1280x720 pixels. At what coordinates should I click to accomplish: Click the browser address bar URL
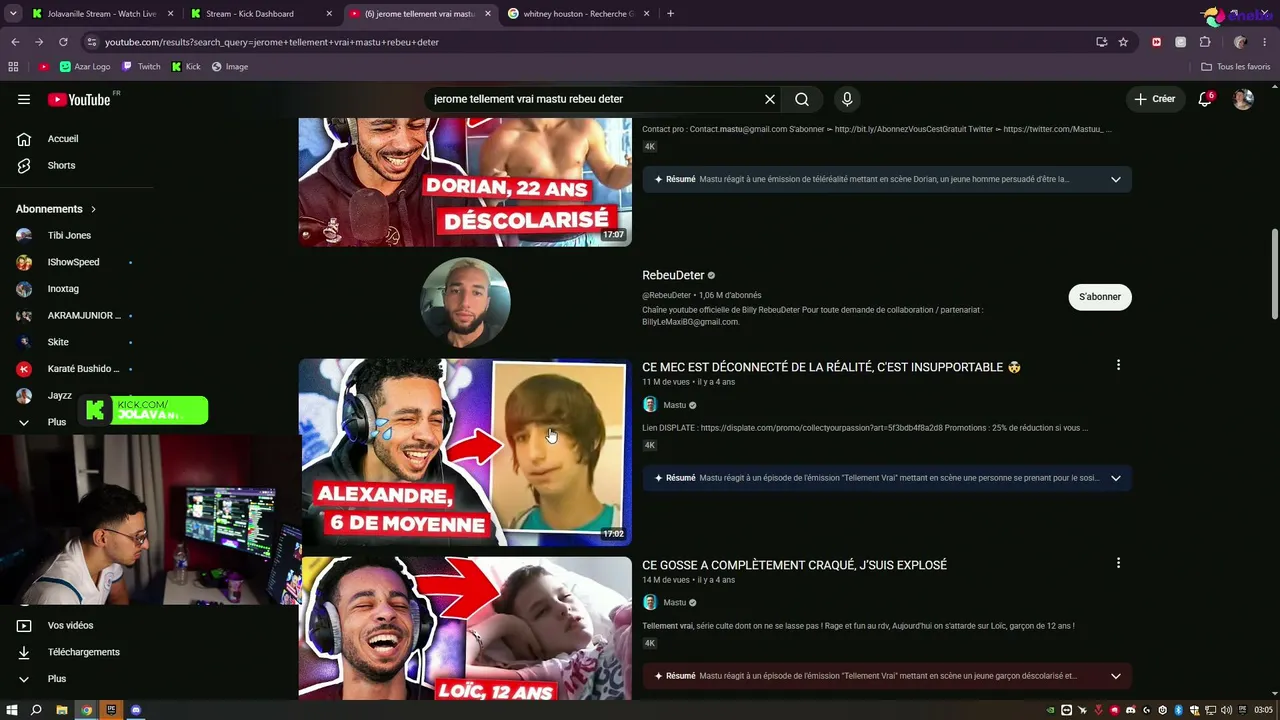click(x=272, y=42)
